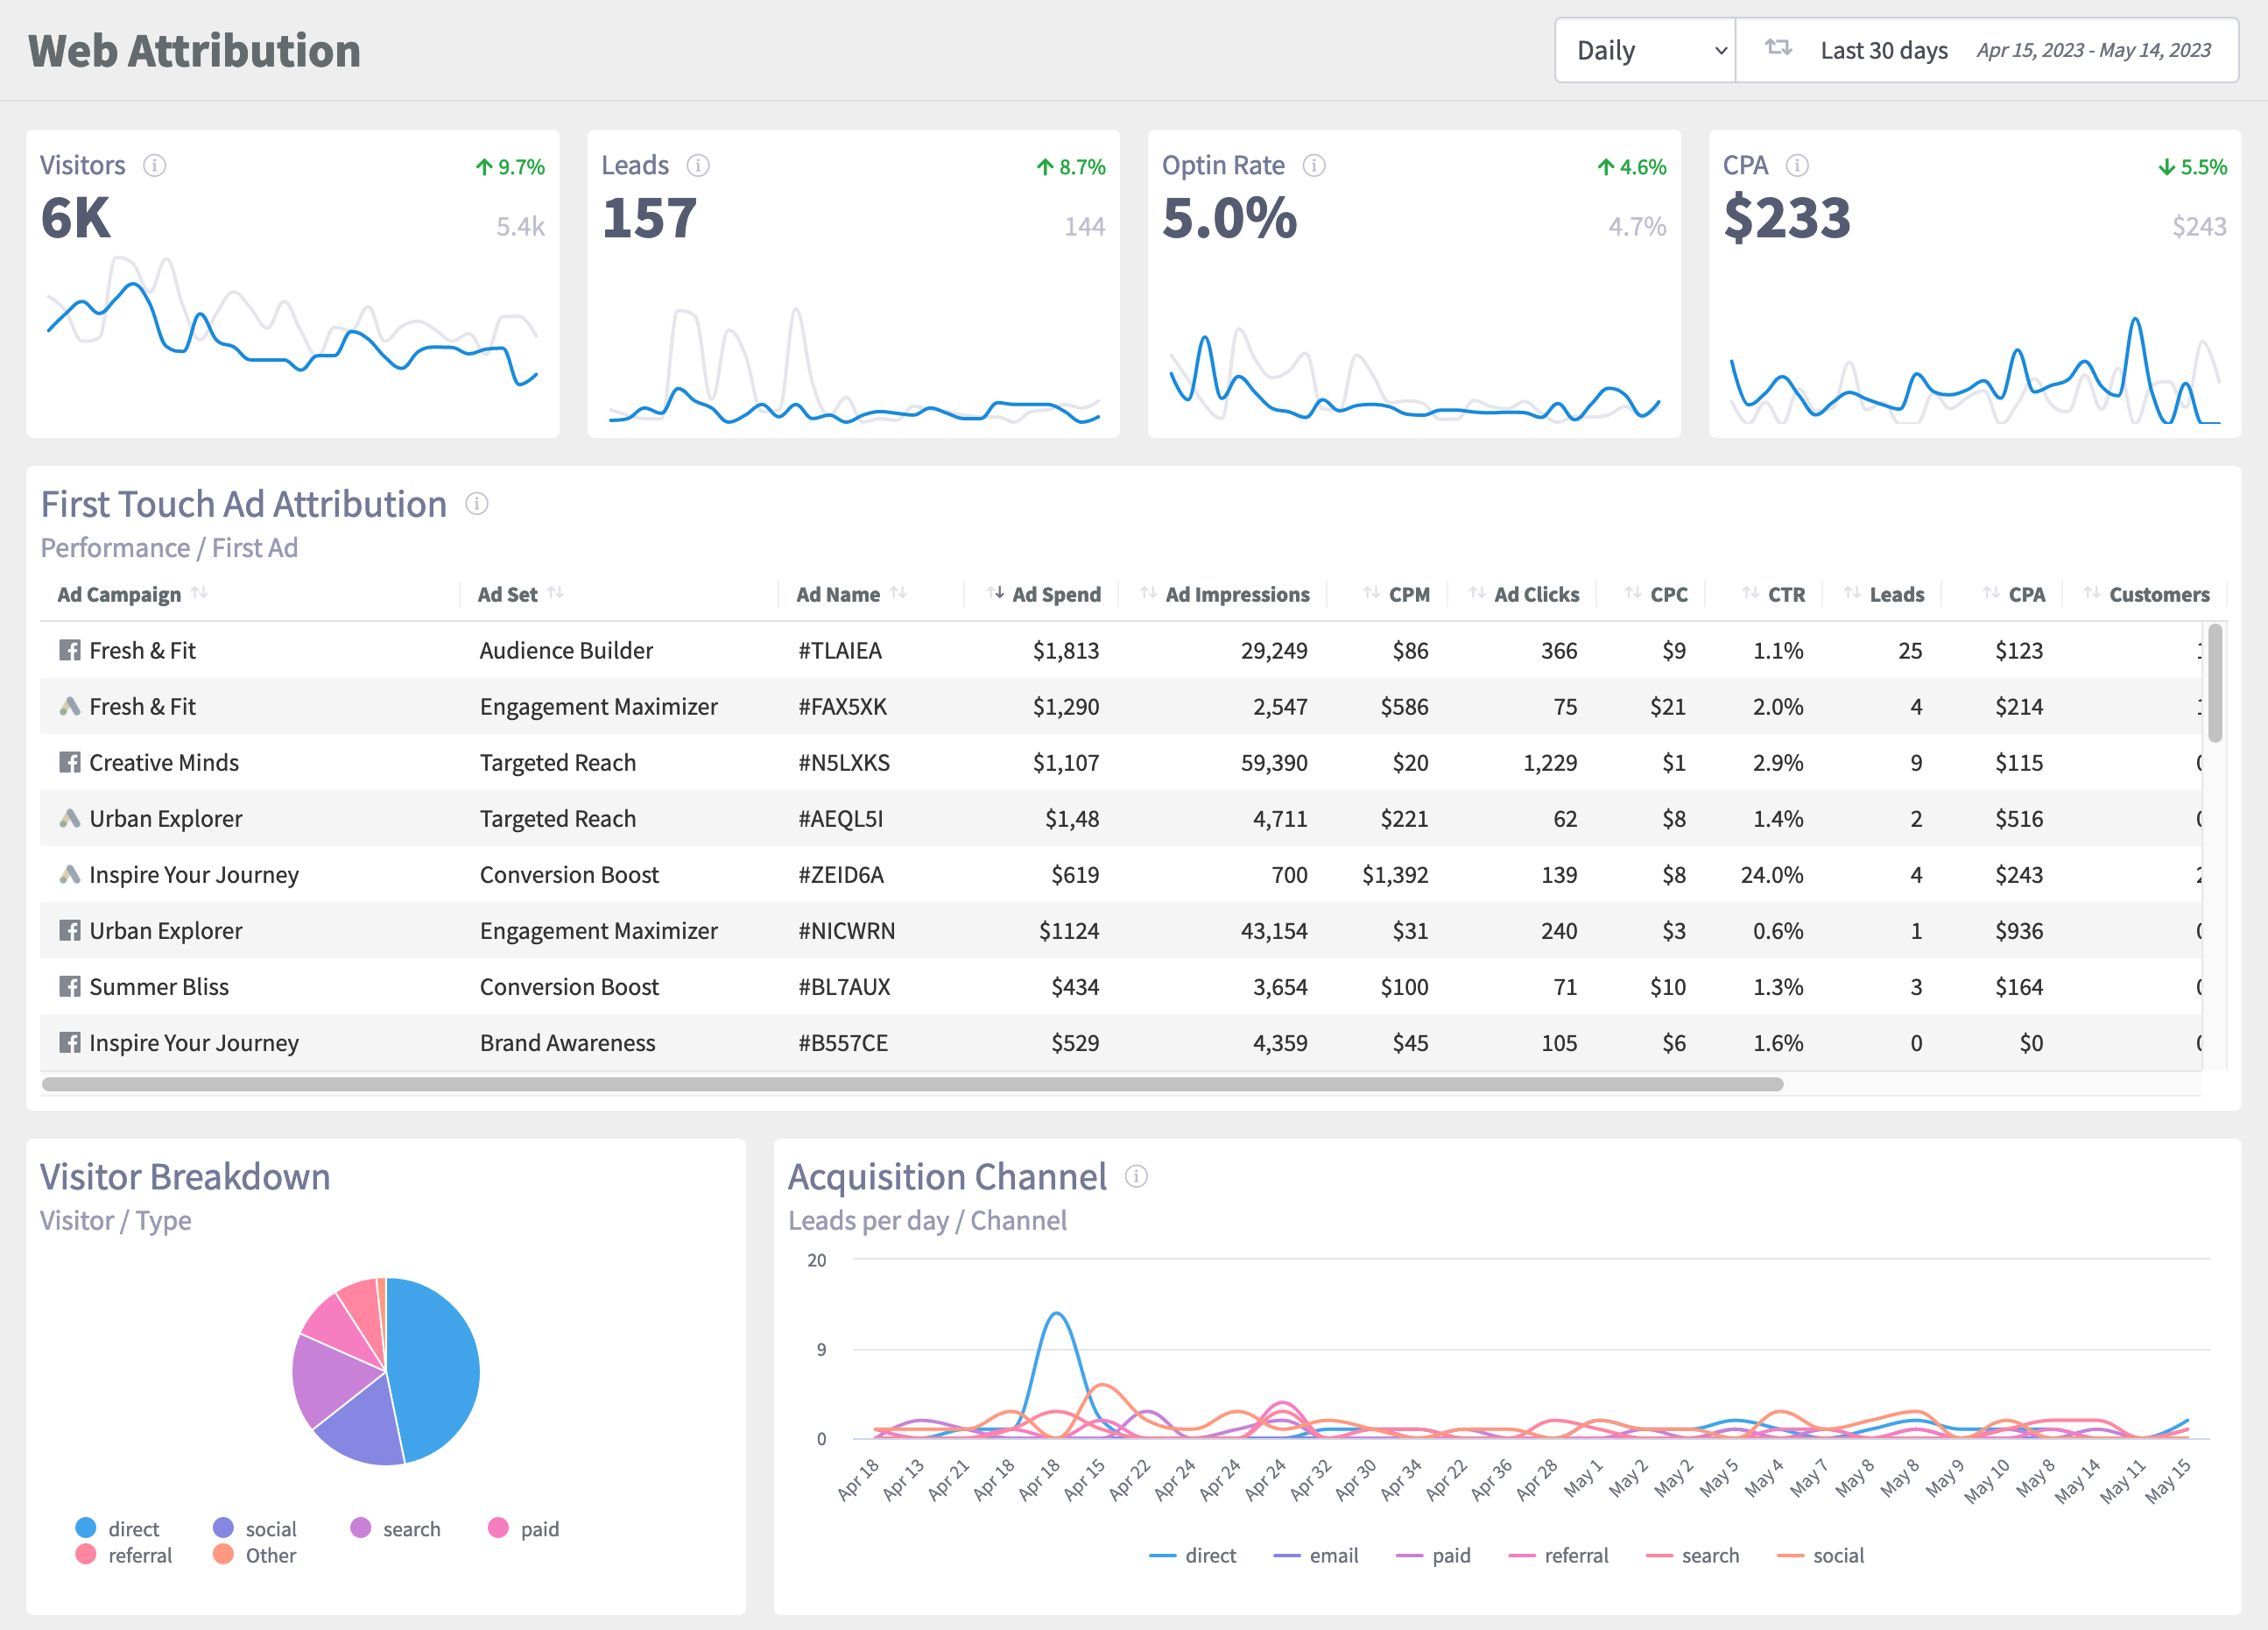The width and height of the screenshot is (2268, 1630).
Task: Click the Web Attribution page title
Action: click(x=195, y=51)
